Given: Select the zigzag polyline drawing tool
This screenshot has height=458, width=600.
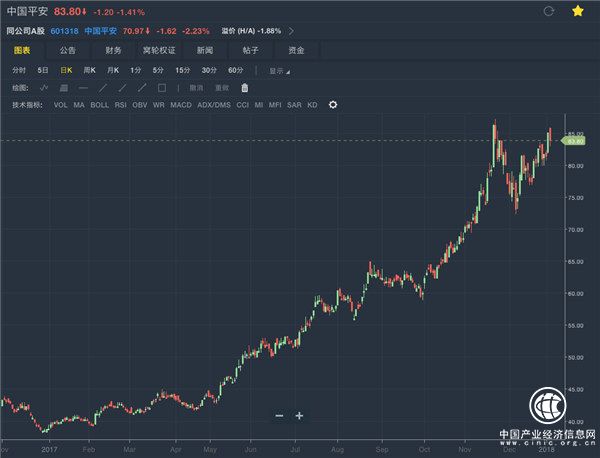Looking at the screenshot, I should coord(43,88).
